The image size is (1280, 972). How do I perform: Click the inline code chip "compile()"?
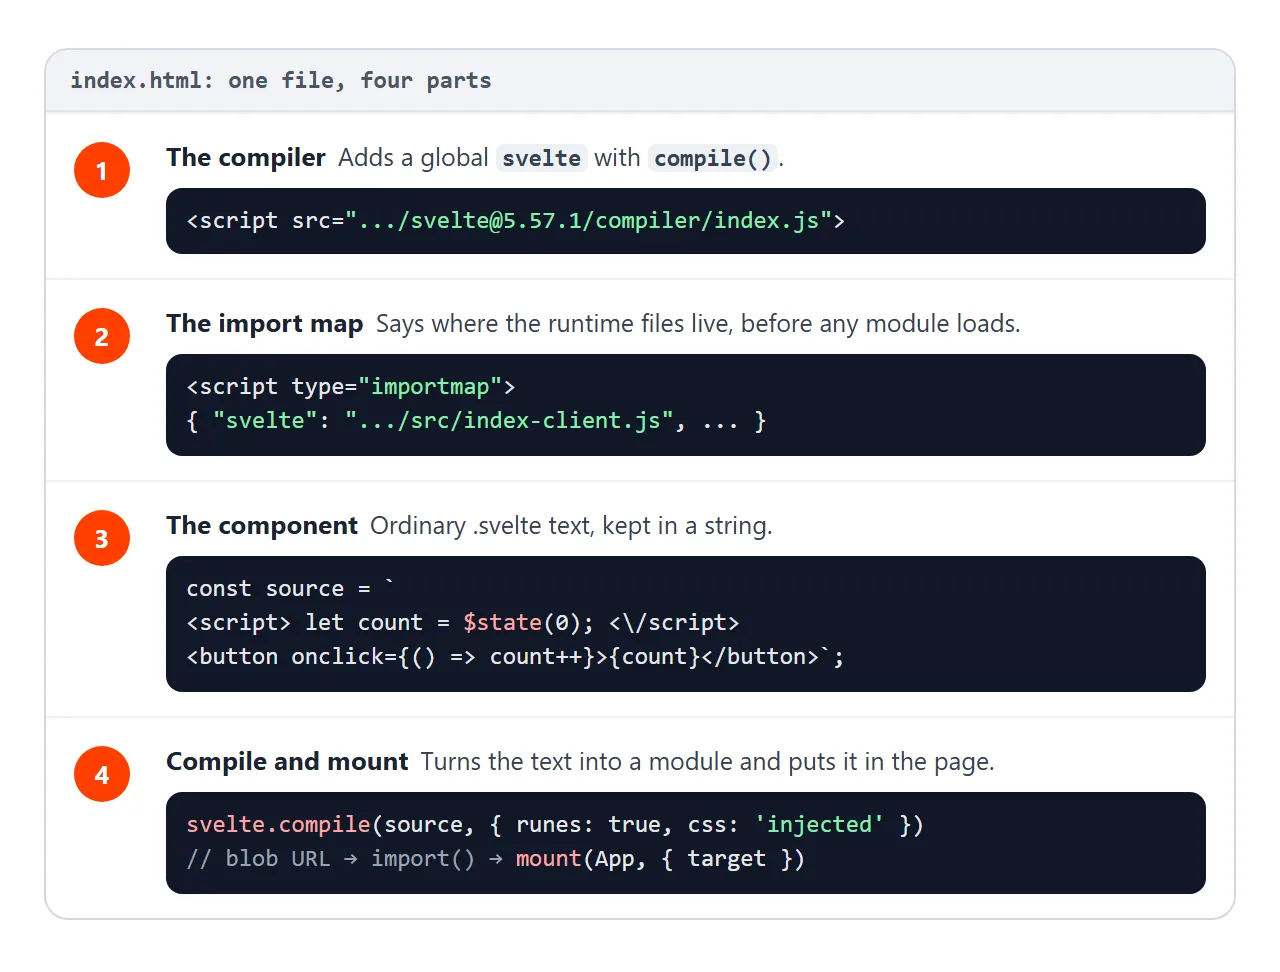point(713,158)
